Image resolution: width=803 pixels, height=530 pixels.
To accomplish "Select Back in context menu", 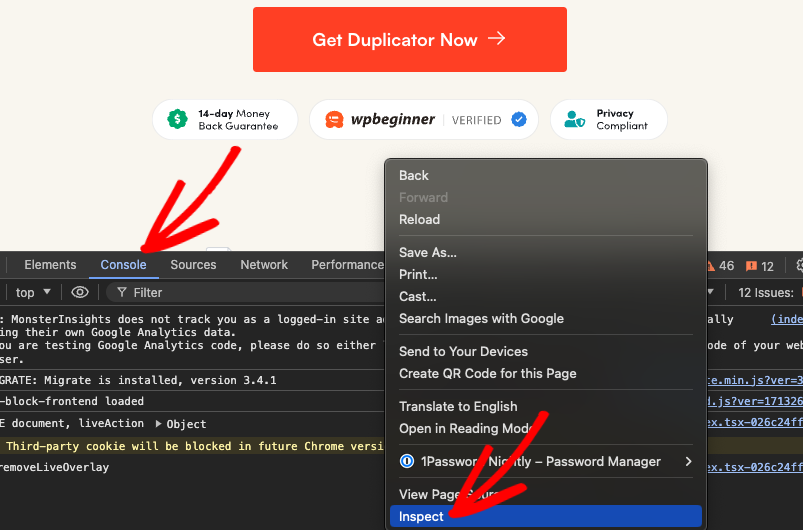I will tap(546, 176).
